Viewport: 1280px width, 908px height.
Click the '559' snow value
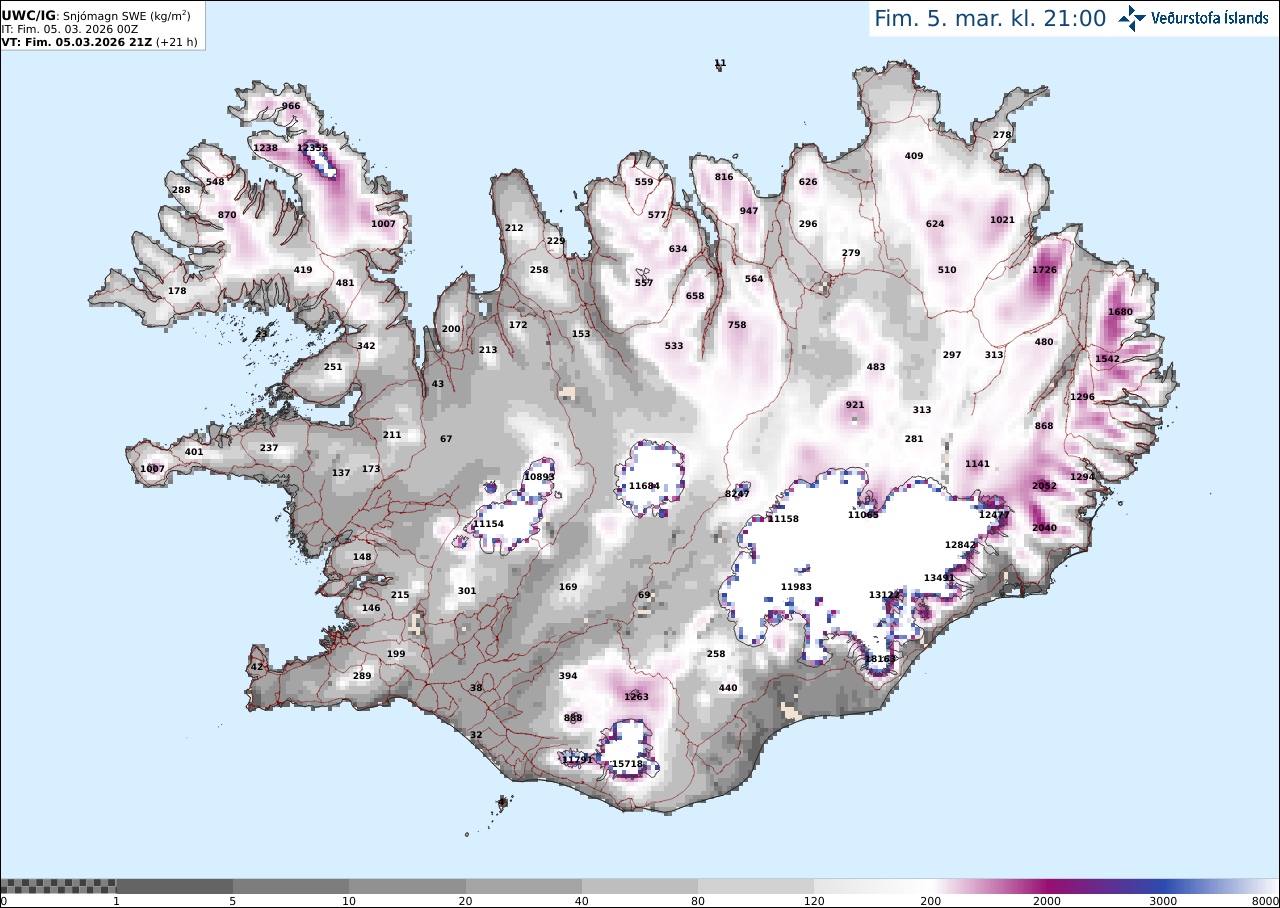pos(644,182)
